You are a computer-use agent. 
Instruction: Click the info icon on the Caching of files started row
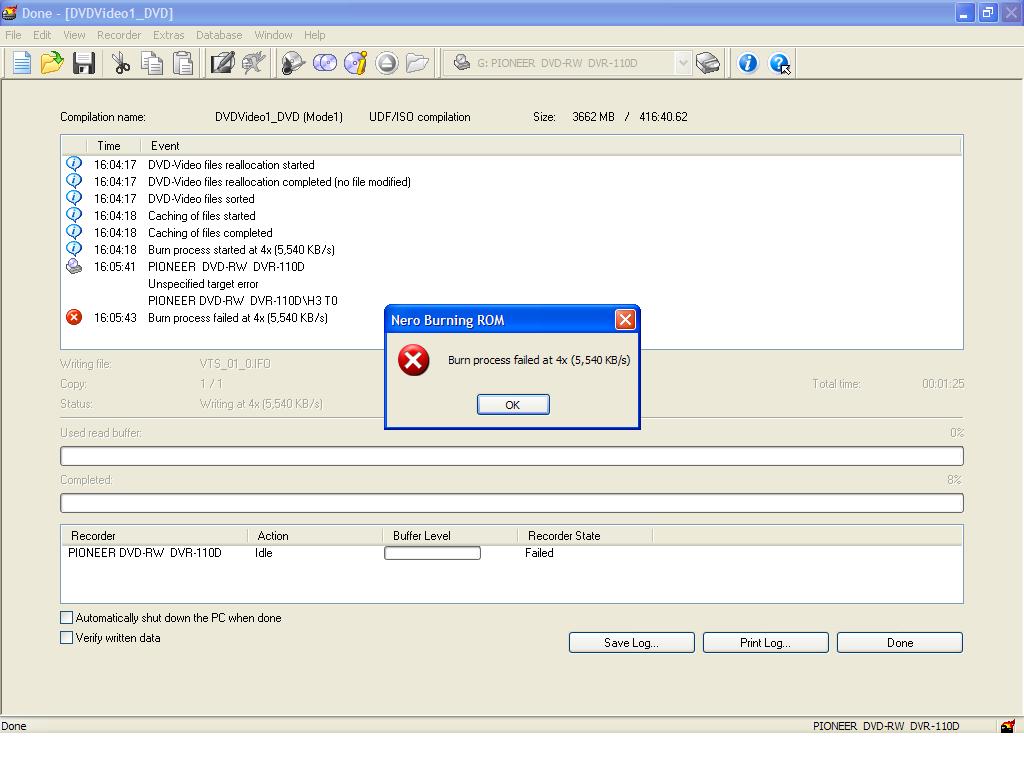pyautogui.click(x=74, y=215)
